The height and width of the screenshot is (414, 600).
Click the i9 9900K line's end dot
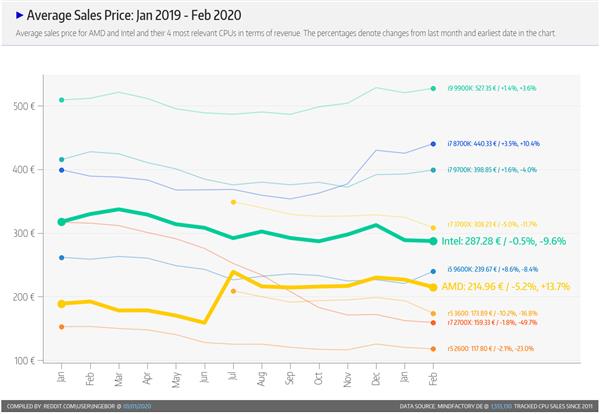pyautogui.click(x=433, y=89)
